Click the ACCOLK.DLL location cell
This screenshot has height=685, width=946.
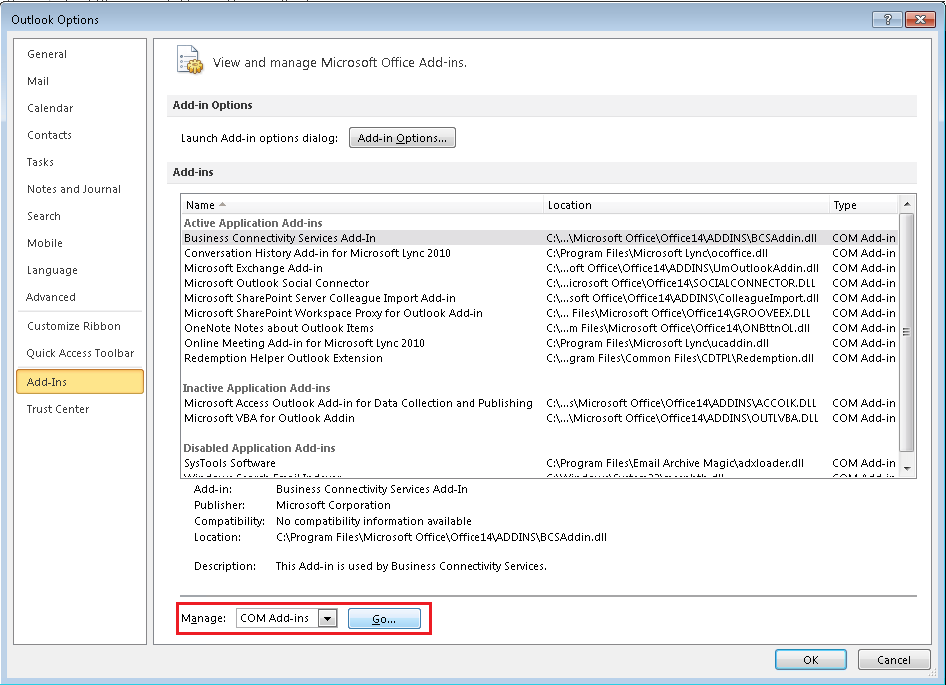coord(681,403)
